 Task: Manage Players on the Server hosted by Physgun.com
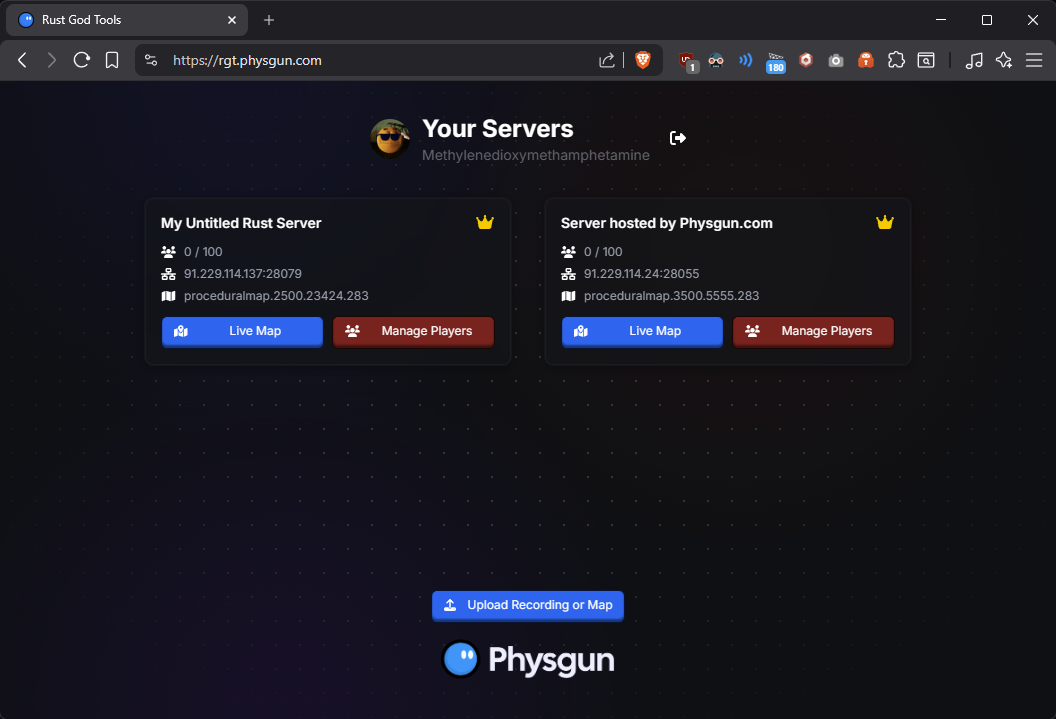point(813,331)
